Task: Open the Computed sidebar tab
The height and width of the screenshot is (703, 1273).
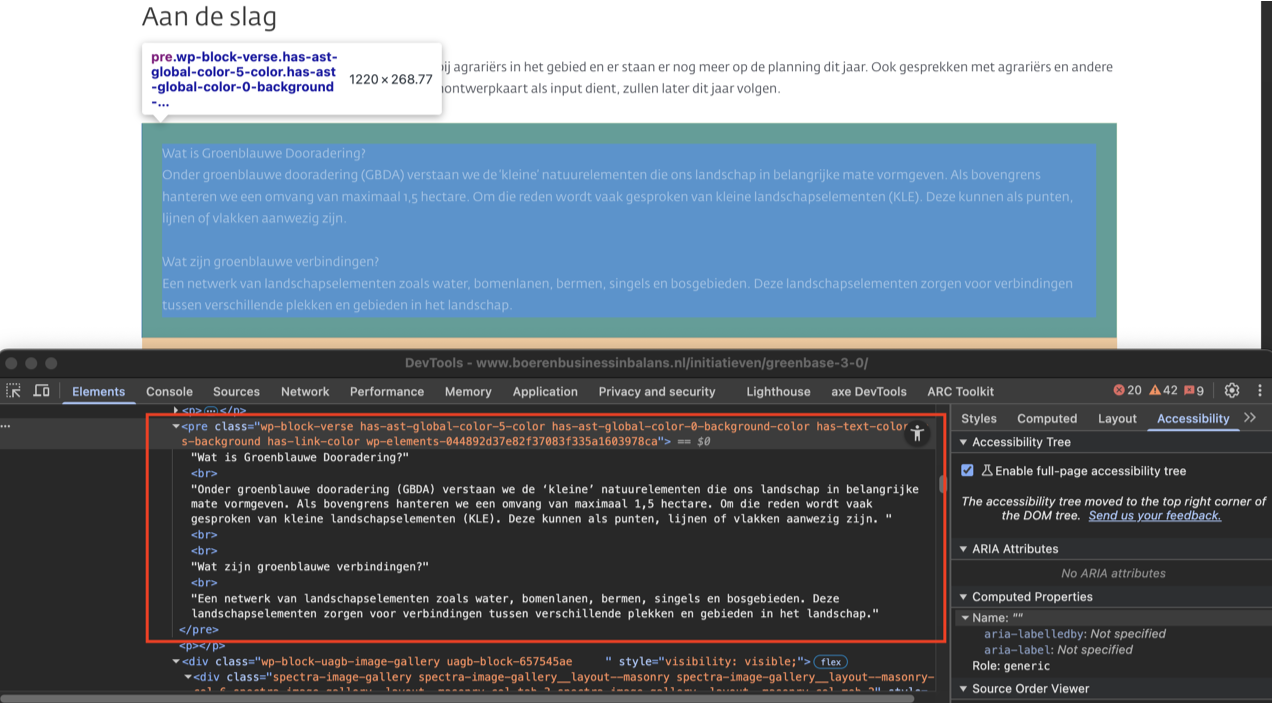Action: click(1047, 419)
